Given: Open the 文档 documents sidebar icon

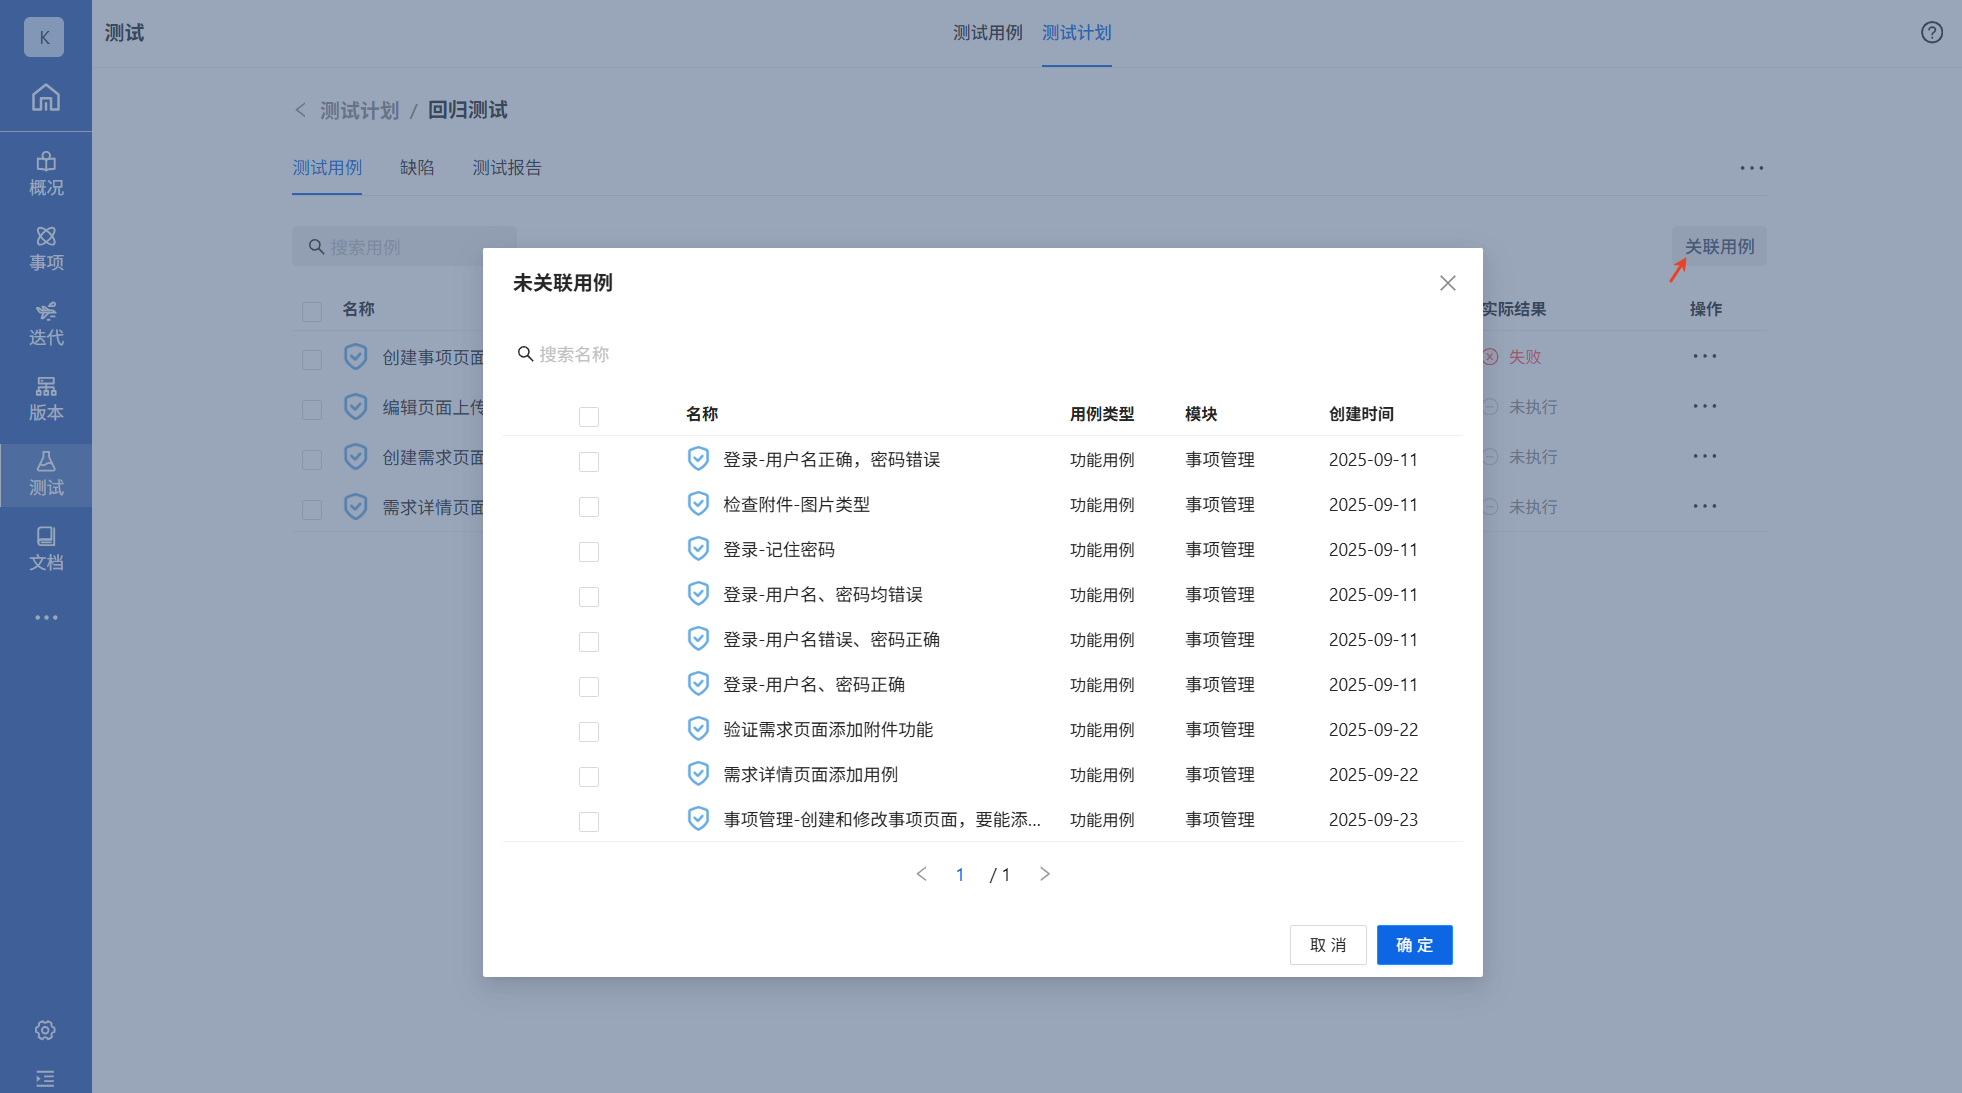Looking at the screenshot, I should [45, 548].
